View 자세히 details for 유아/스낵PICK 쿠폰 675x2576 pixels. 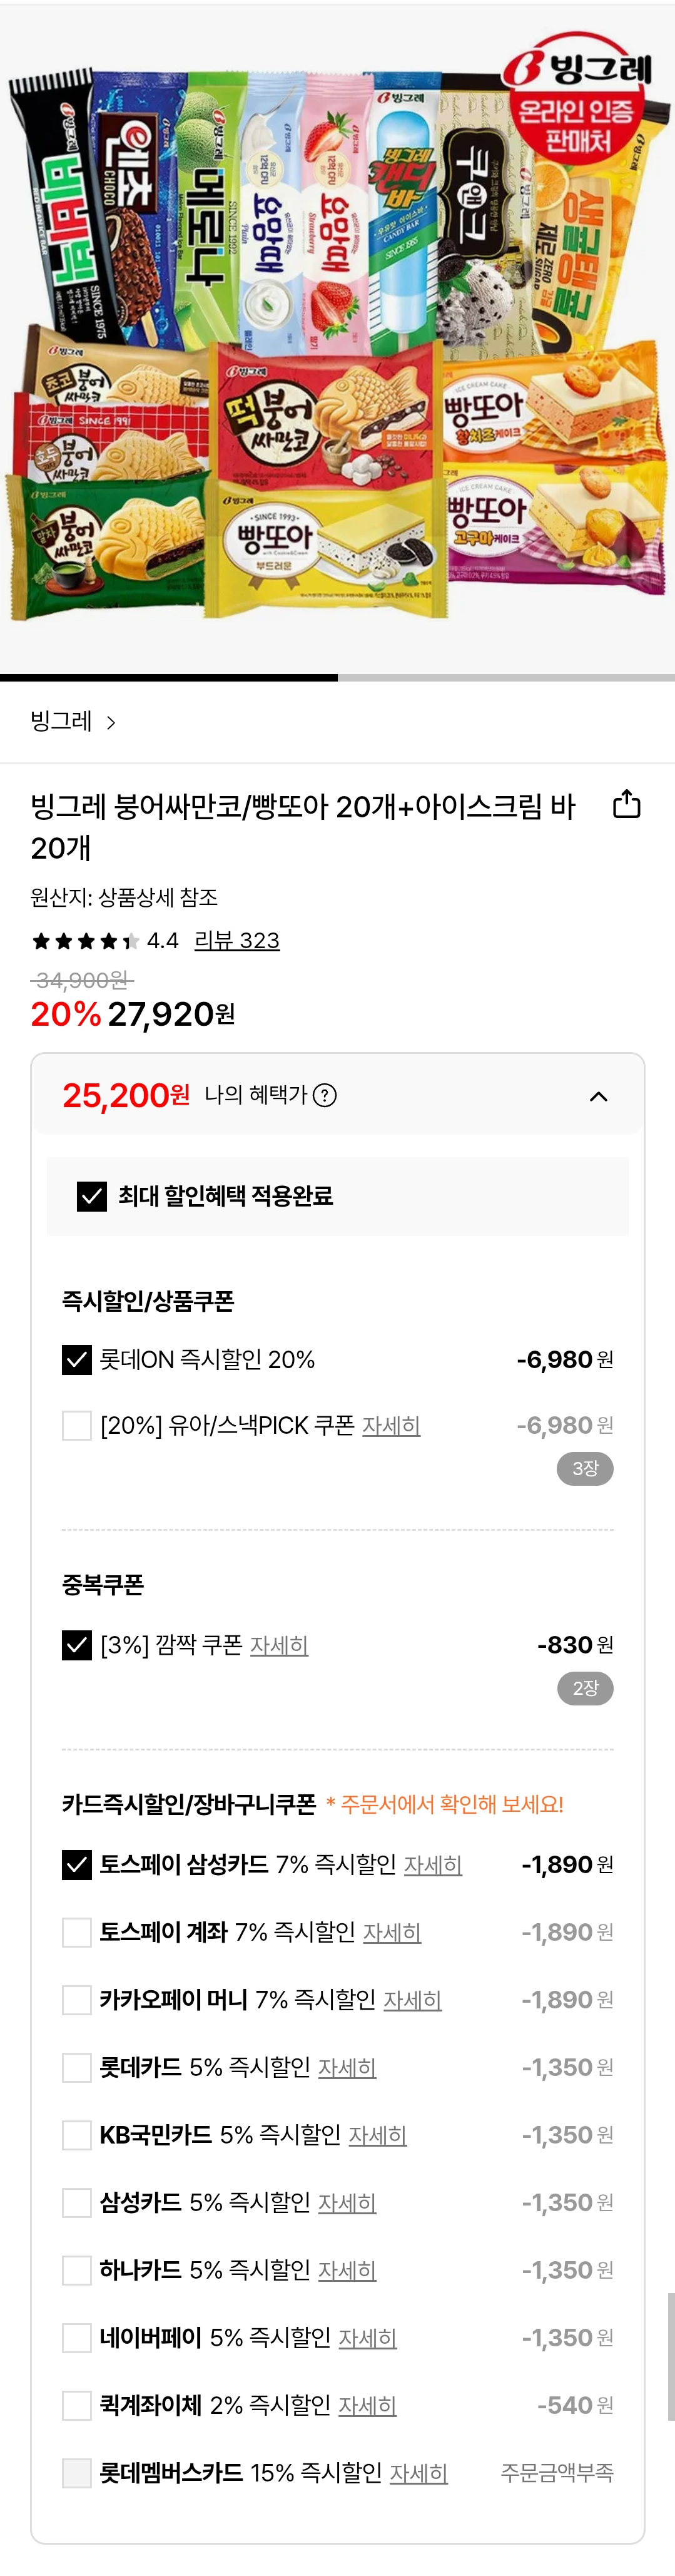point(391,1425)
